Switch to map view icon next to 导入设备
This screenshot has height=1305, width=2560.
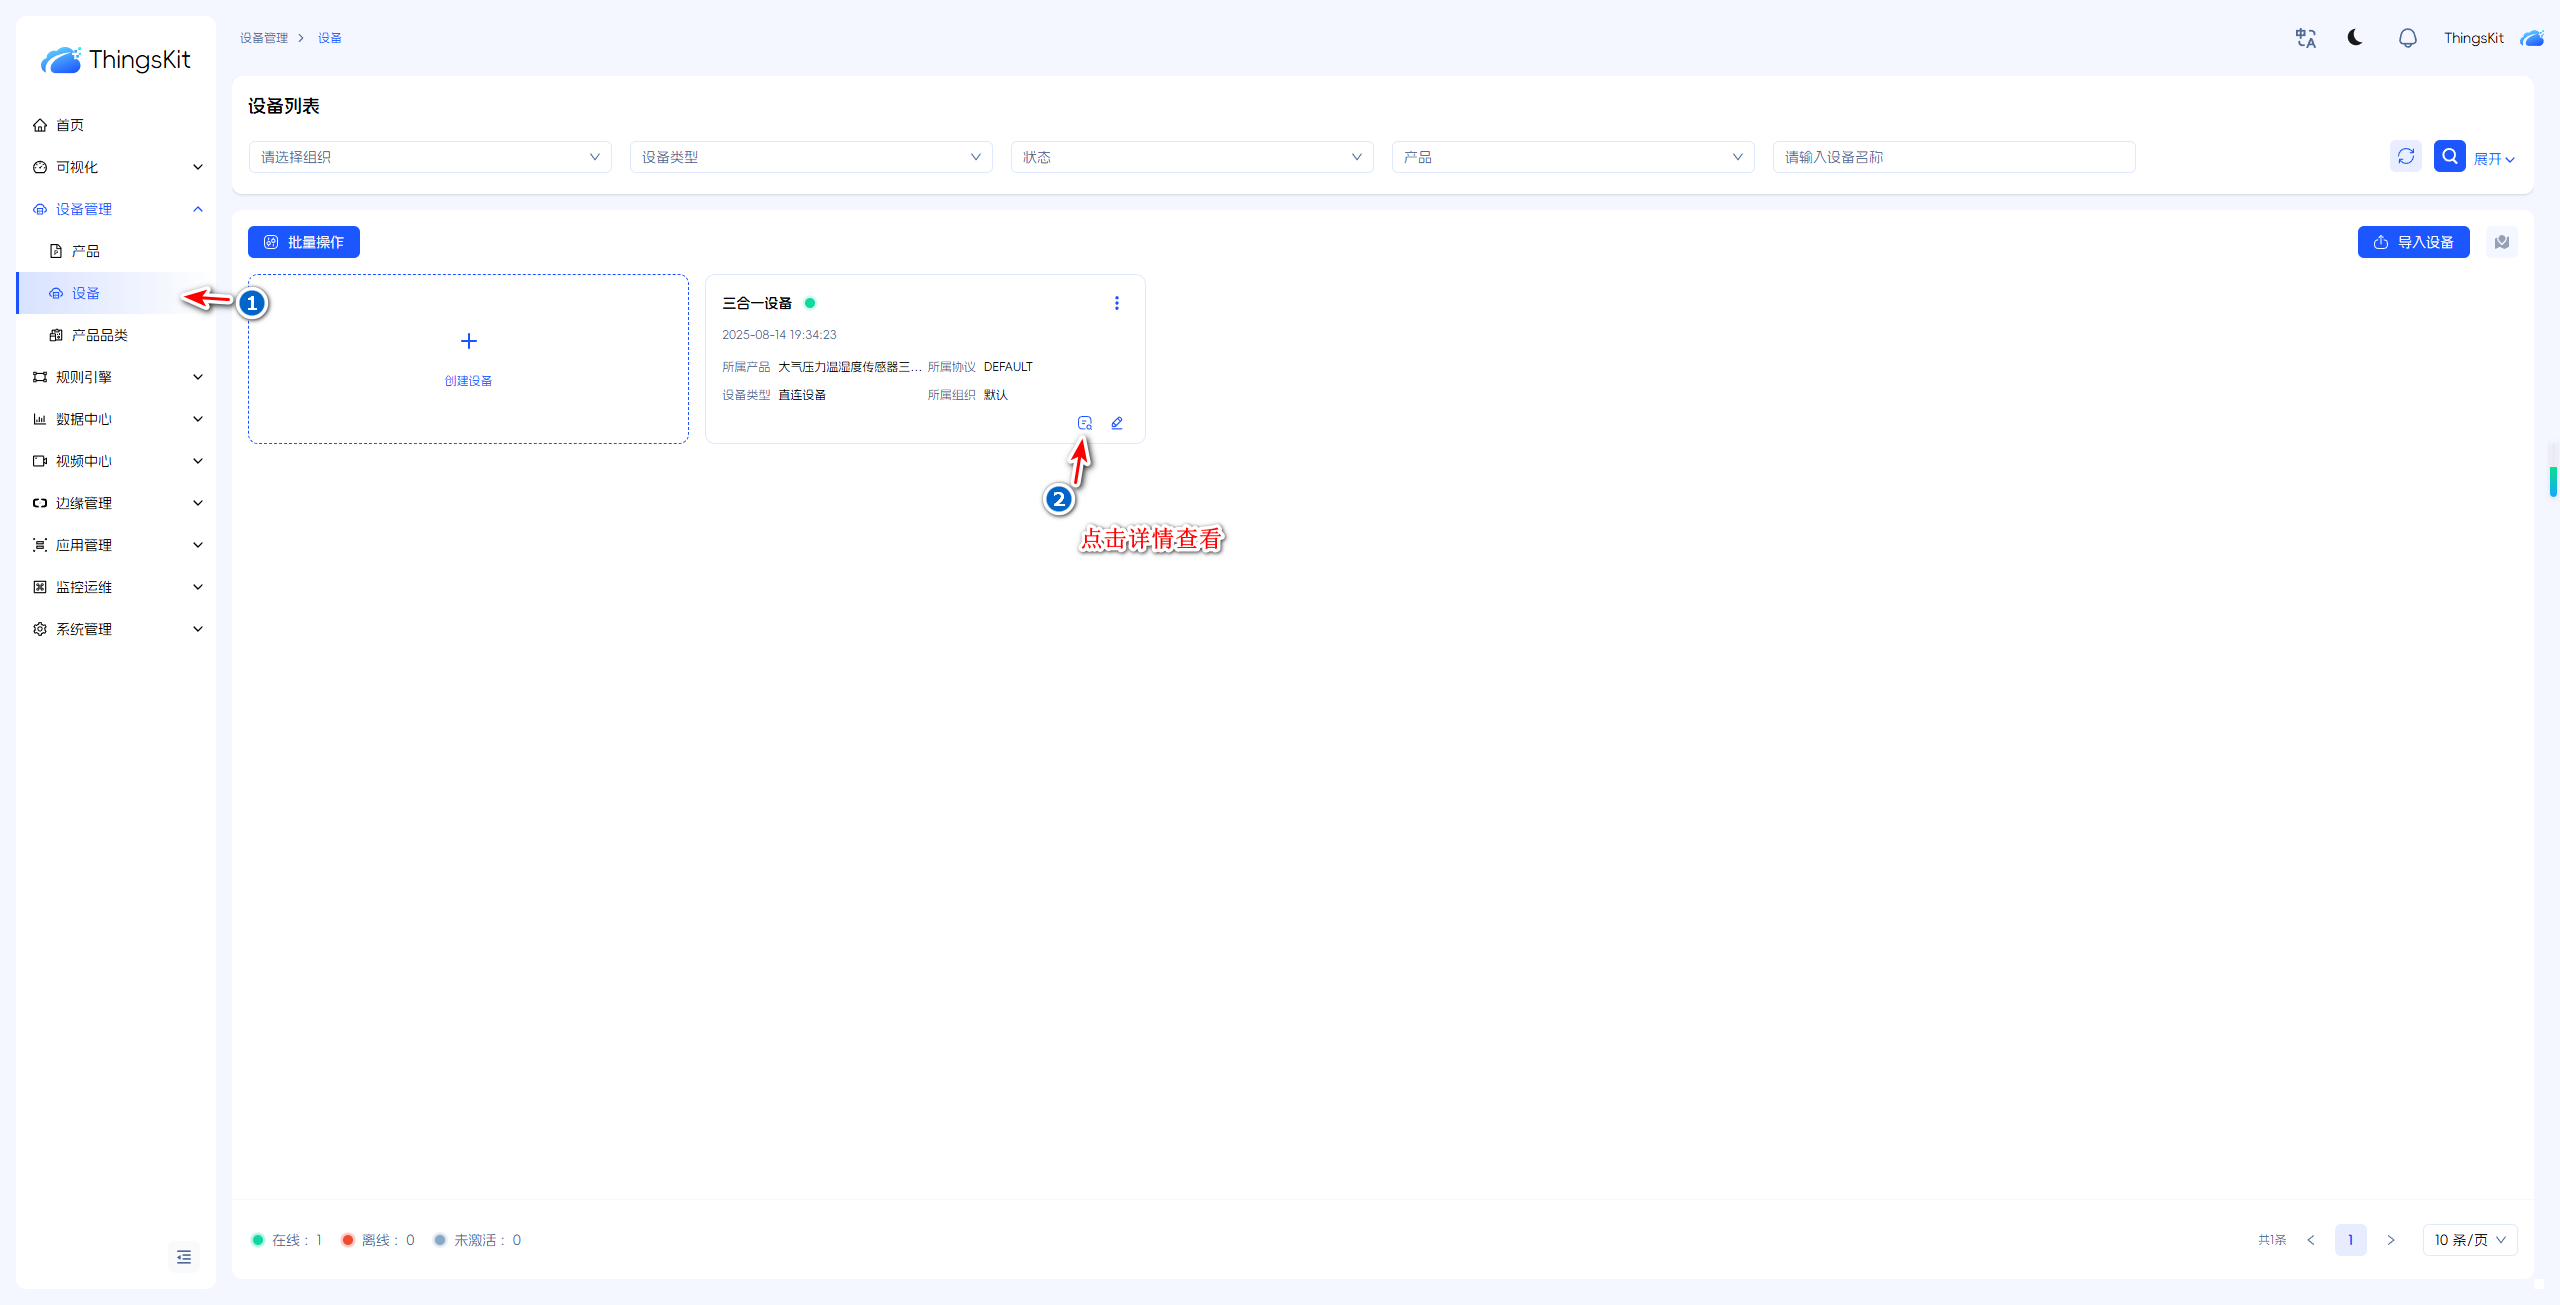tap(2502, 242)
